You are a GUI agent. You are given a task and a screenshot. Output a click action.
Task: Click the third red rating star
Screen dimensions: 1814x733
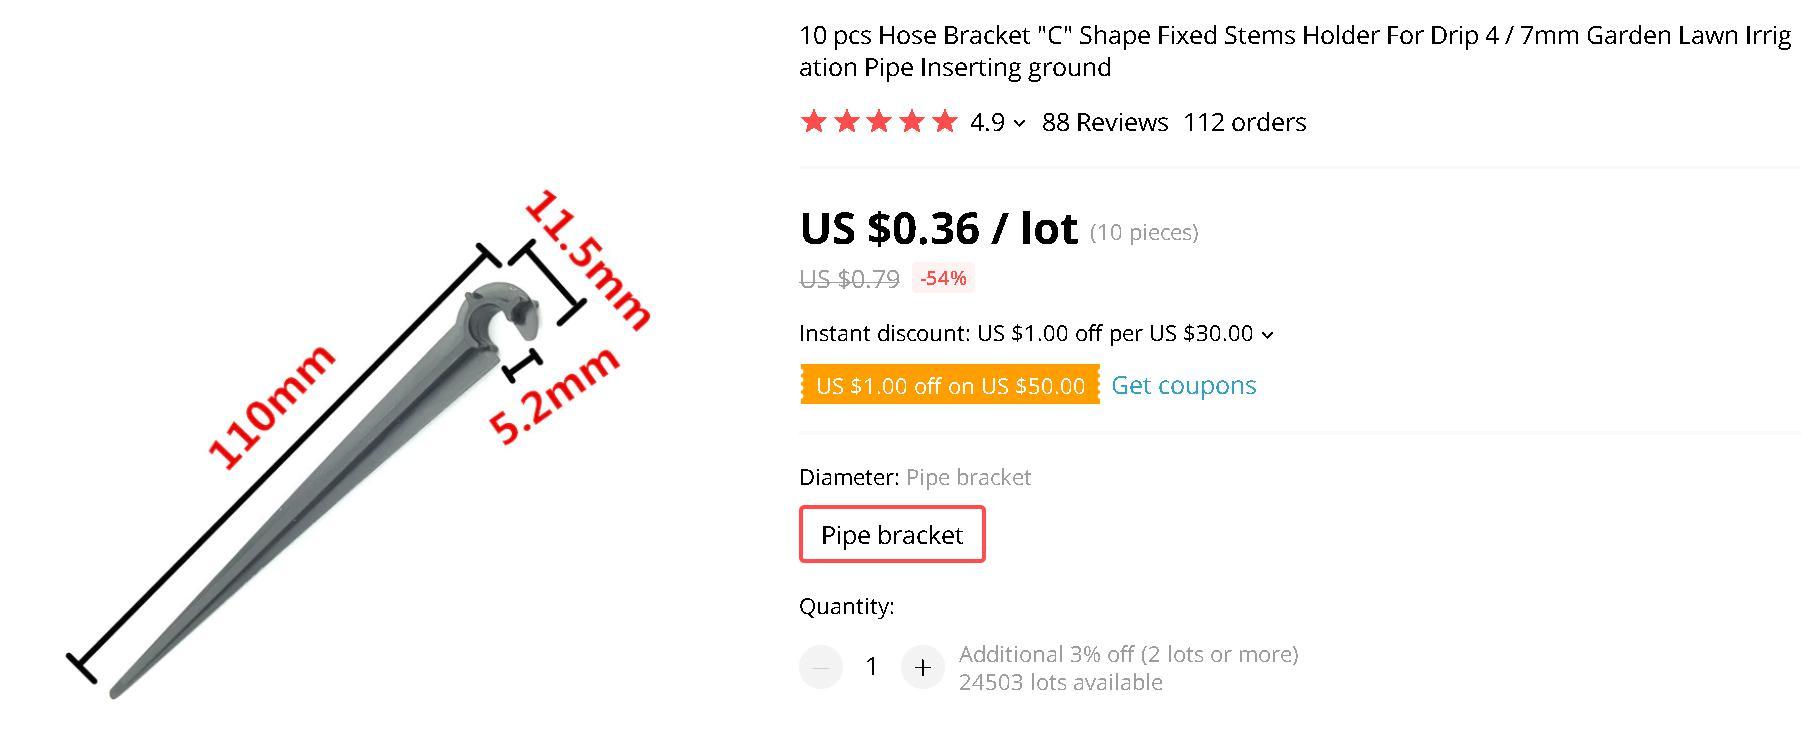(879, 122)
